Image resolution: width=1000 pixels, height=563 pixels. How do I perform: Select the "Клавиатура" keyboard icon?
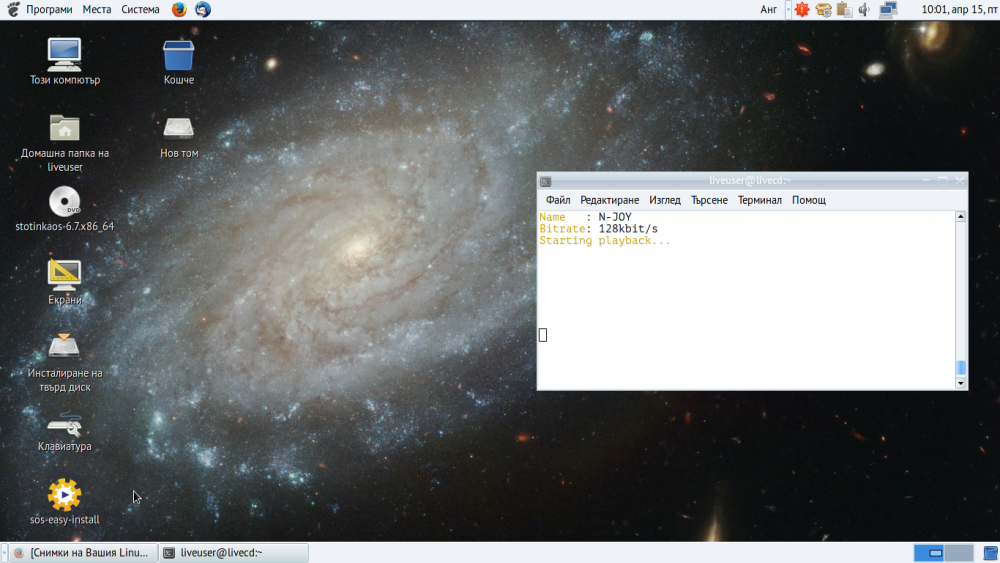64,431
